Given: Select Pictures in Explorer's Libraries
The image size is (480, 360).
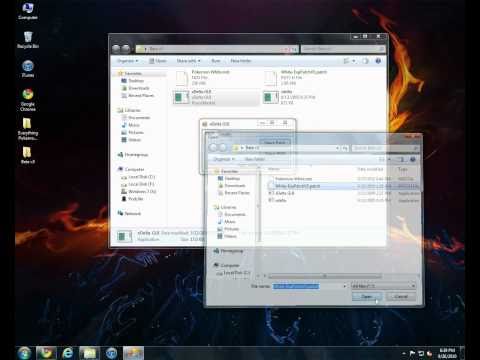Looking at the screenshot, I should pyautogui.click(x=133, y=132).
